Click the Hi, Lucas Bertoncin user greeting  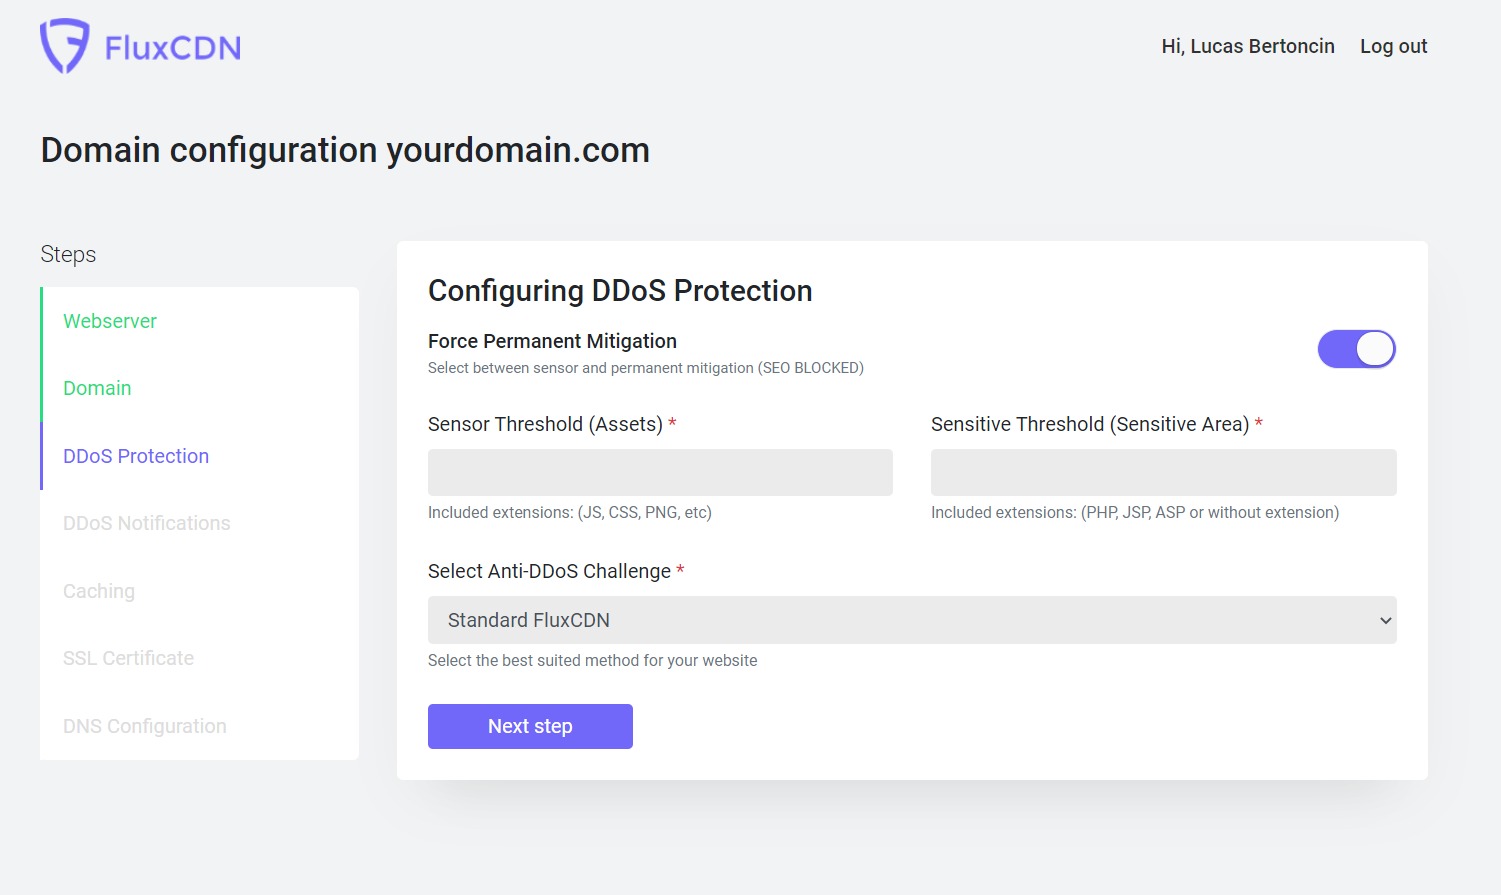point(1247,46)
